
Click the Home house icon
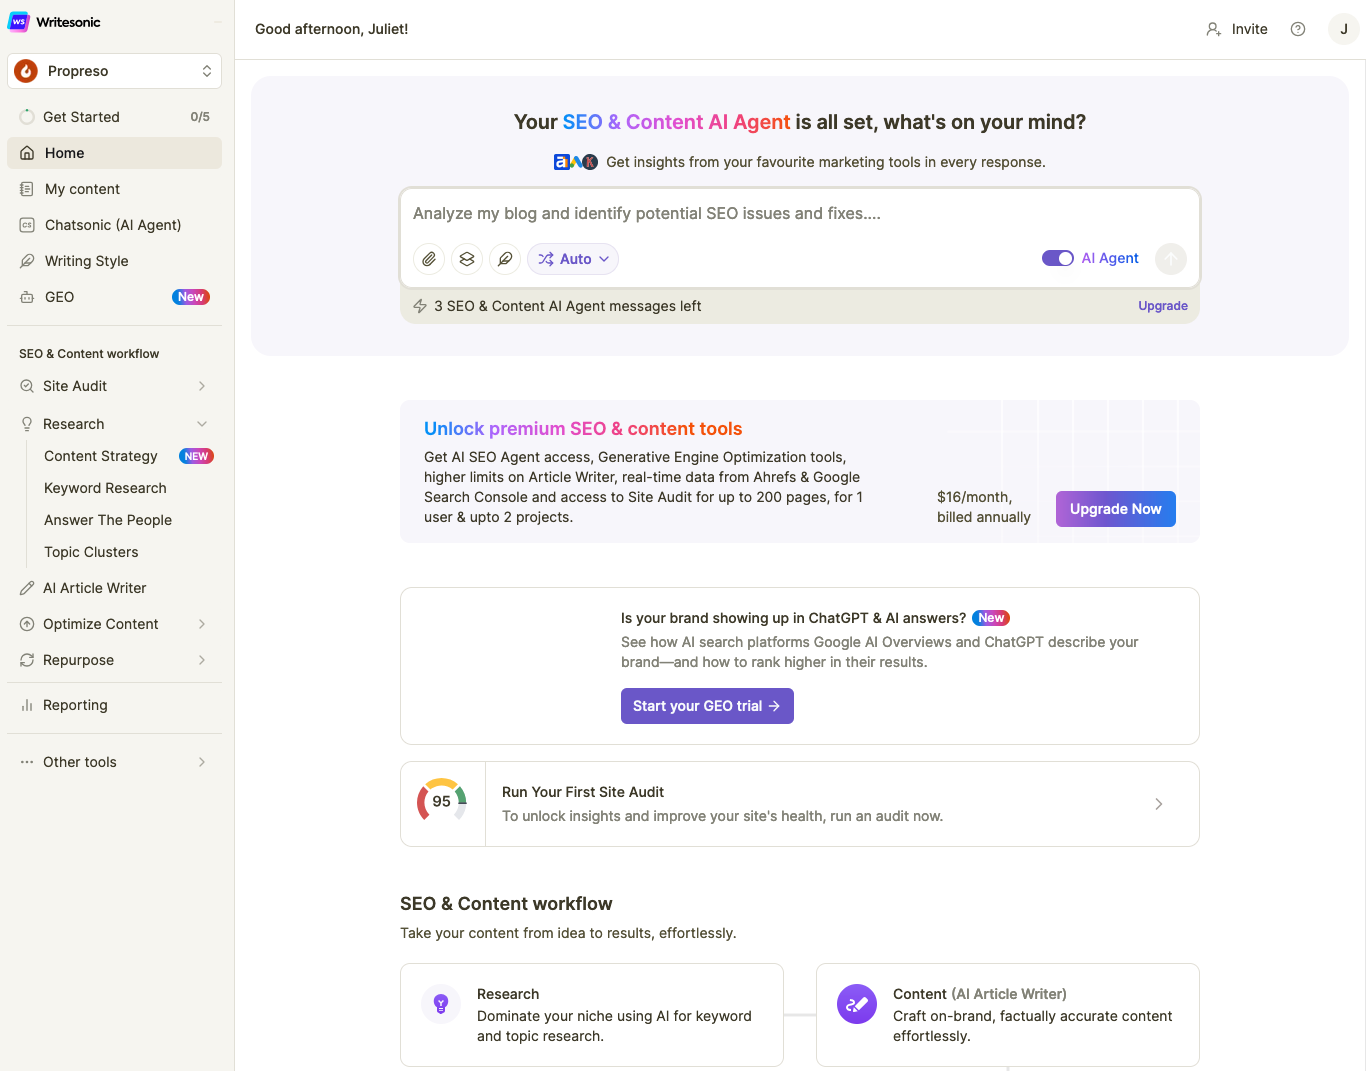coord(27,153)
